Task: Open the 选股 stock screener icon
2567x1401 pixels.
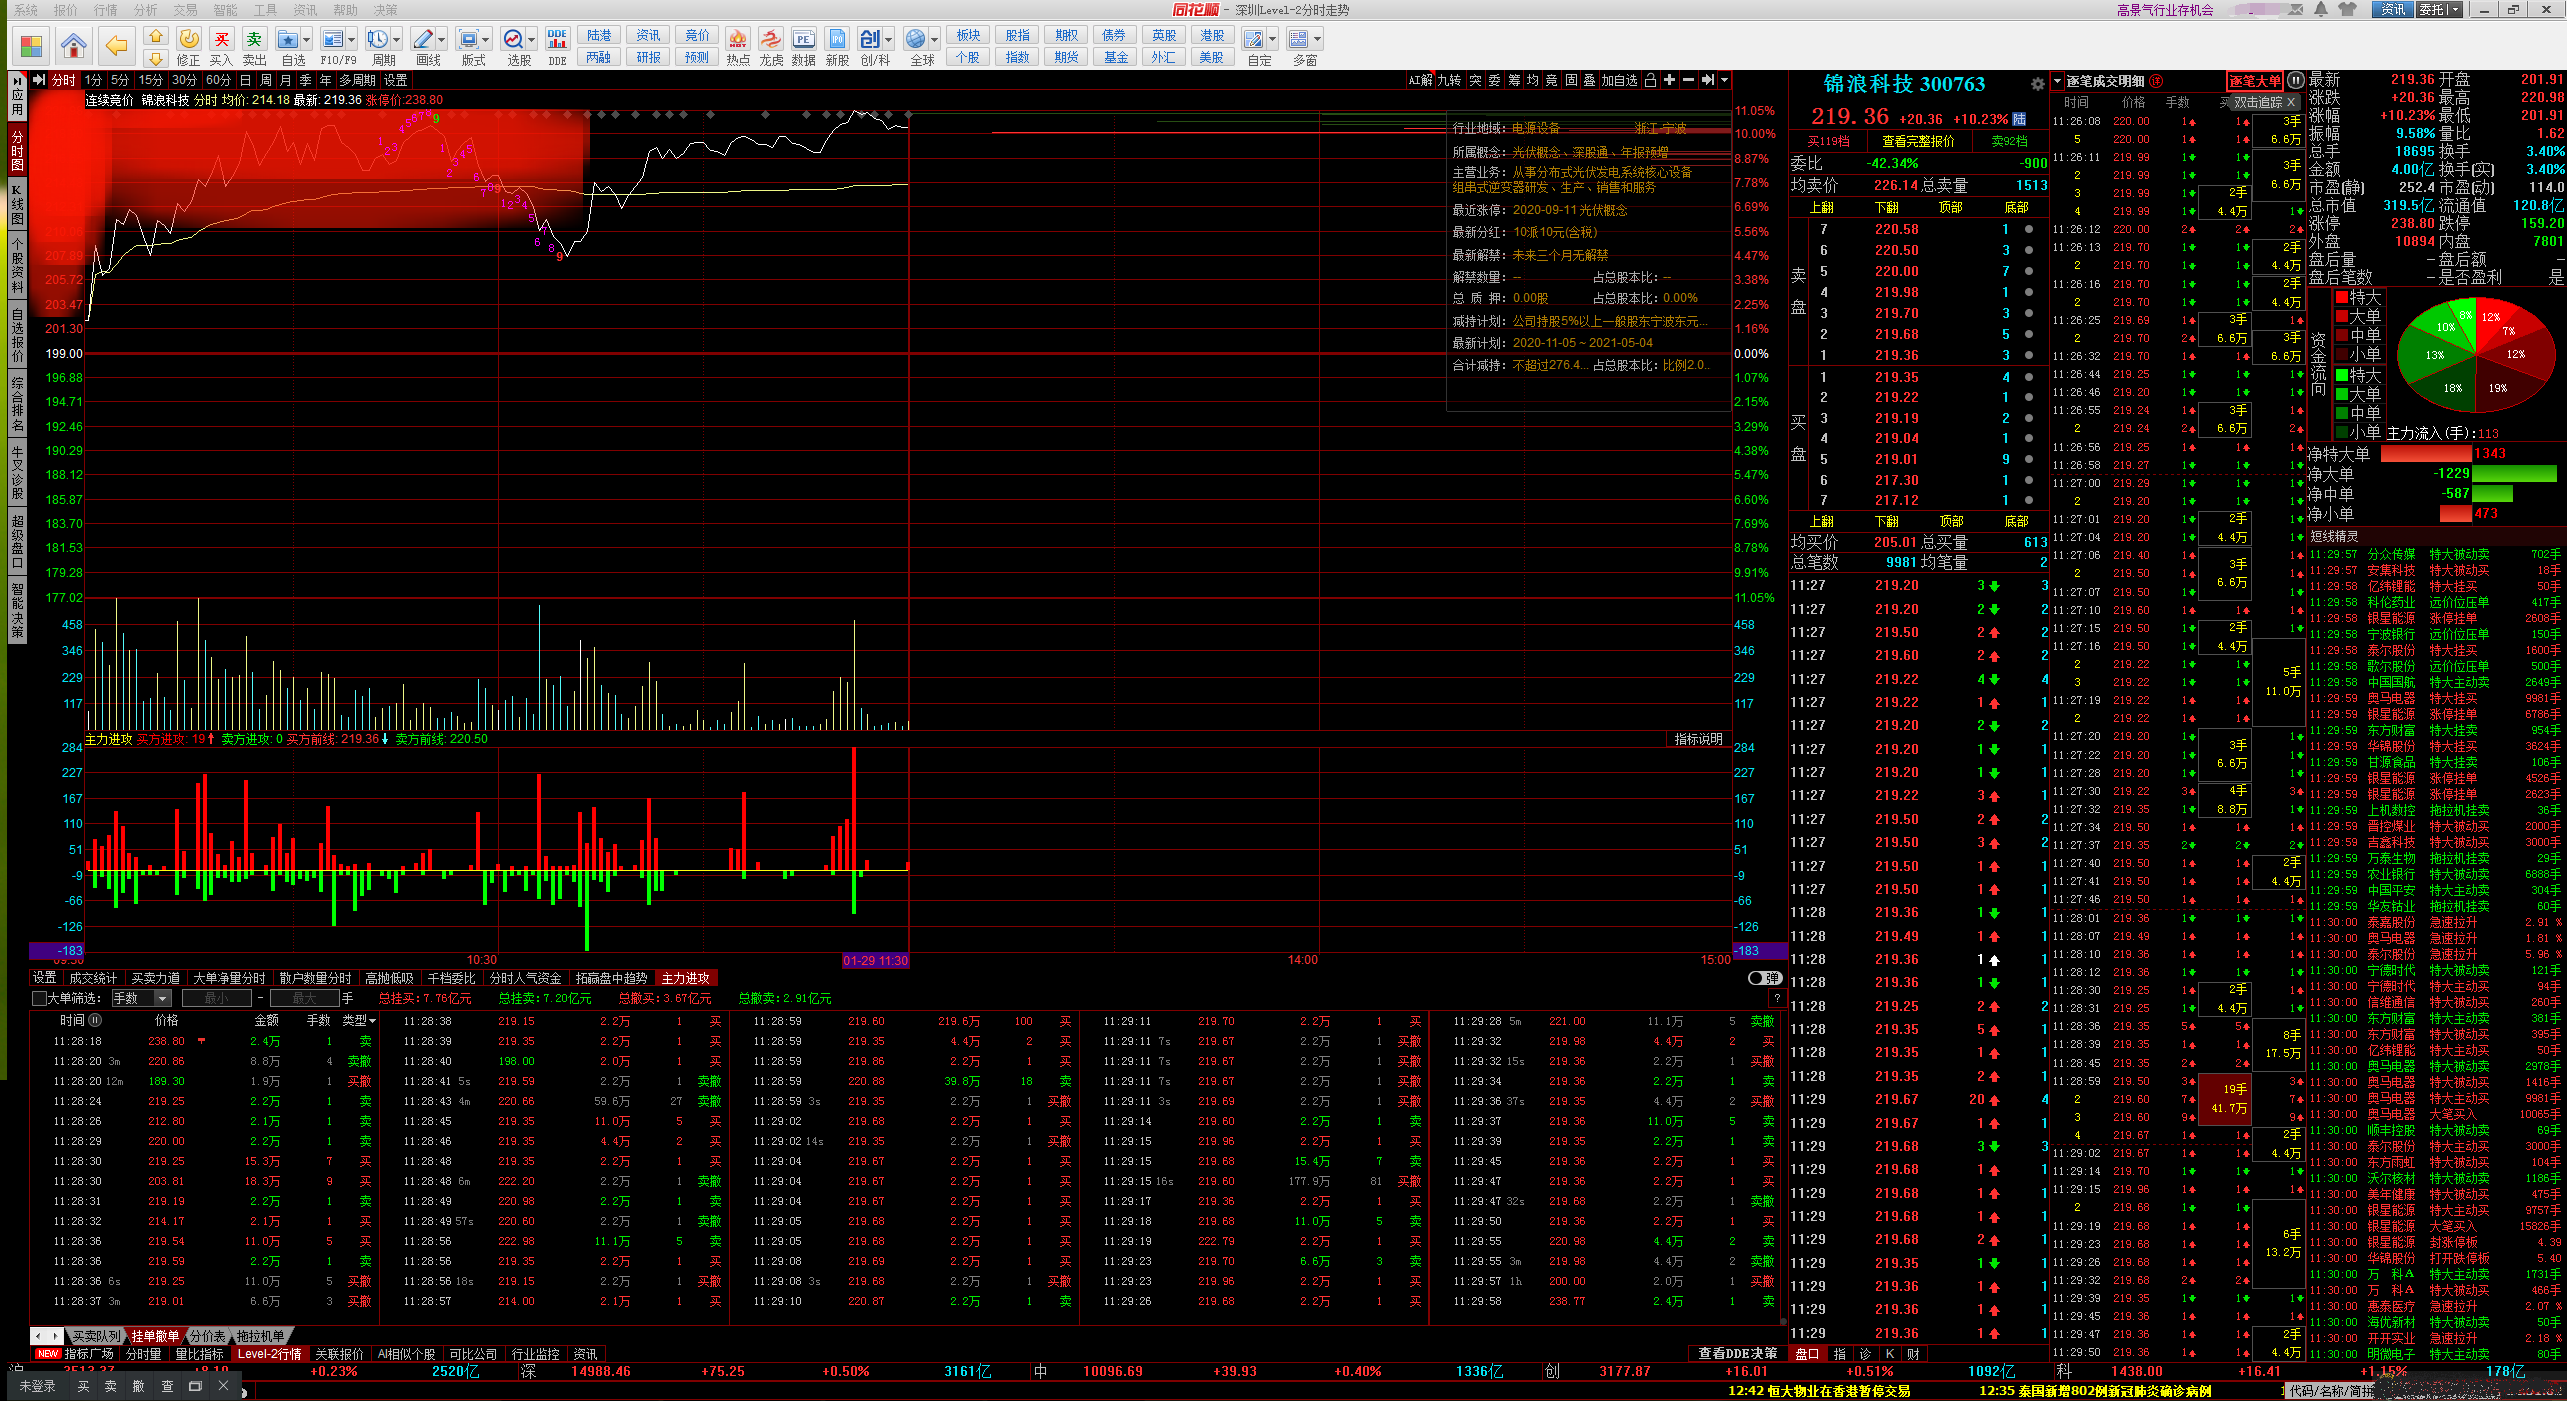Action: coord(513,39)
